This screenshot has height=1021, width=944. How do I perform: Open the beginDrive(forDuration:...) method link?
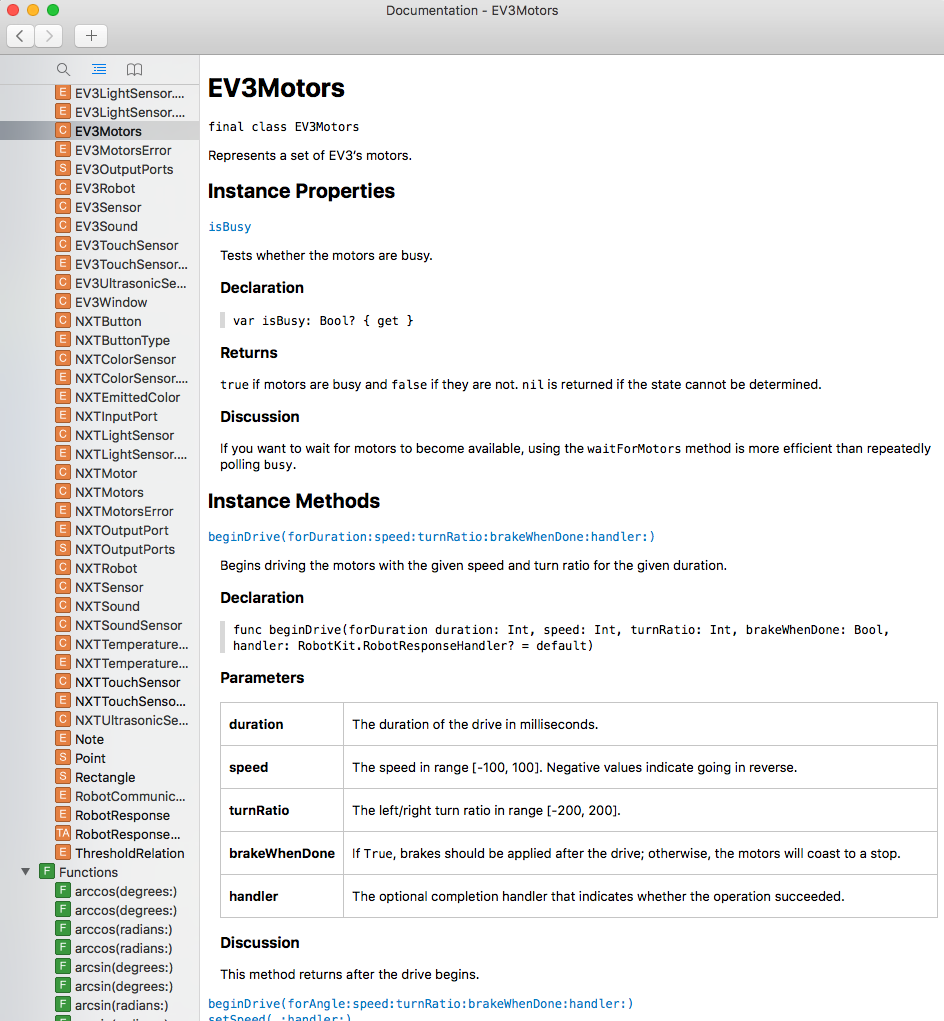tap(431, 537)
